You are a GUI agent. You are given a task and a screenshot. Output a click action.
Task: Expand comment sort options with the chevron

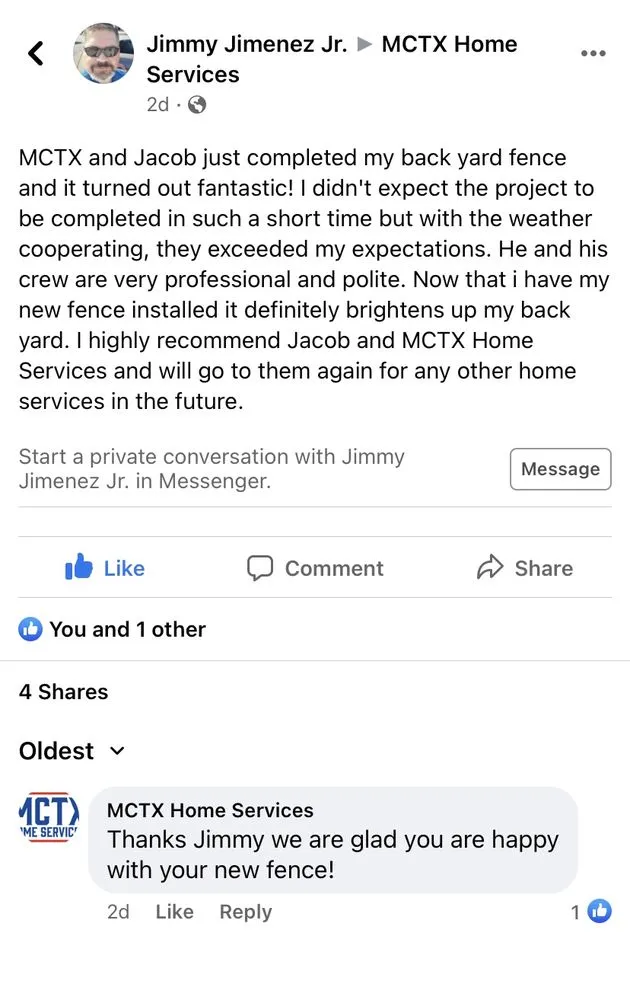click(117, 751)
